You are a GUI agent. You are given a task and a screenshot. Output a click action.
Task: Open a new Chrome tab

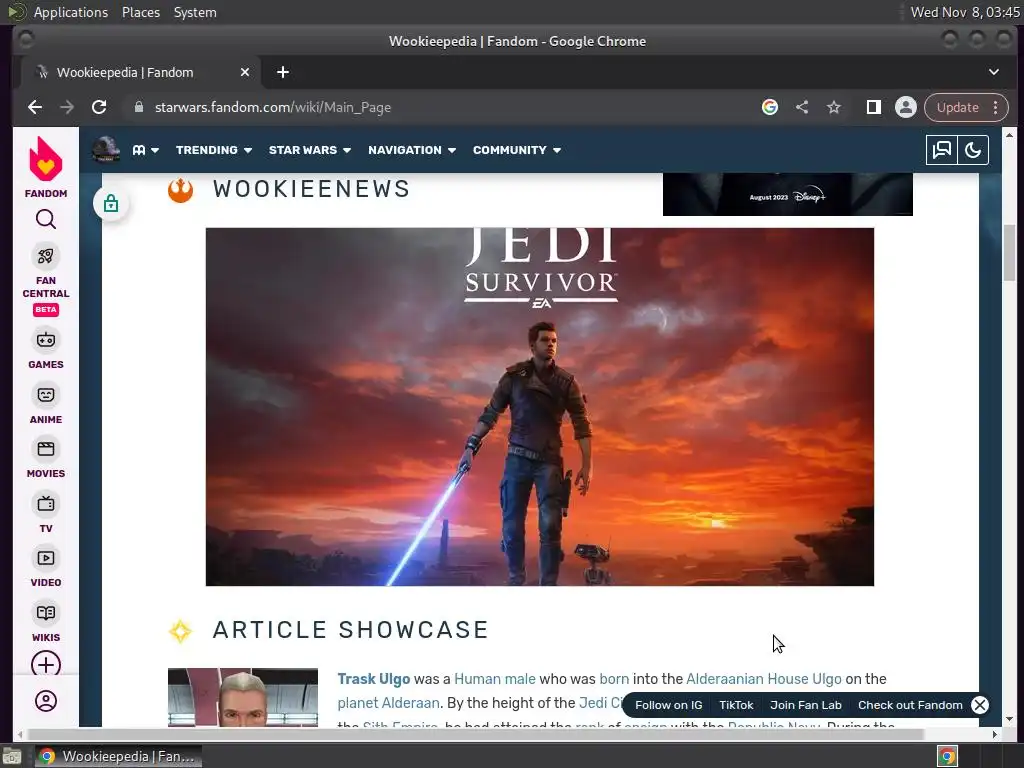(283, 72)
